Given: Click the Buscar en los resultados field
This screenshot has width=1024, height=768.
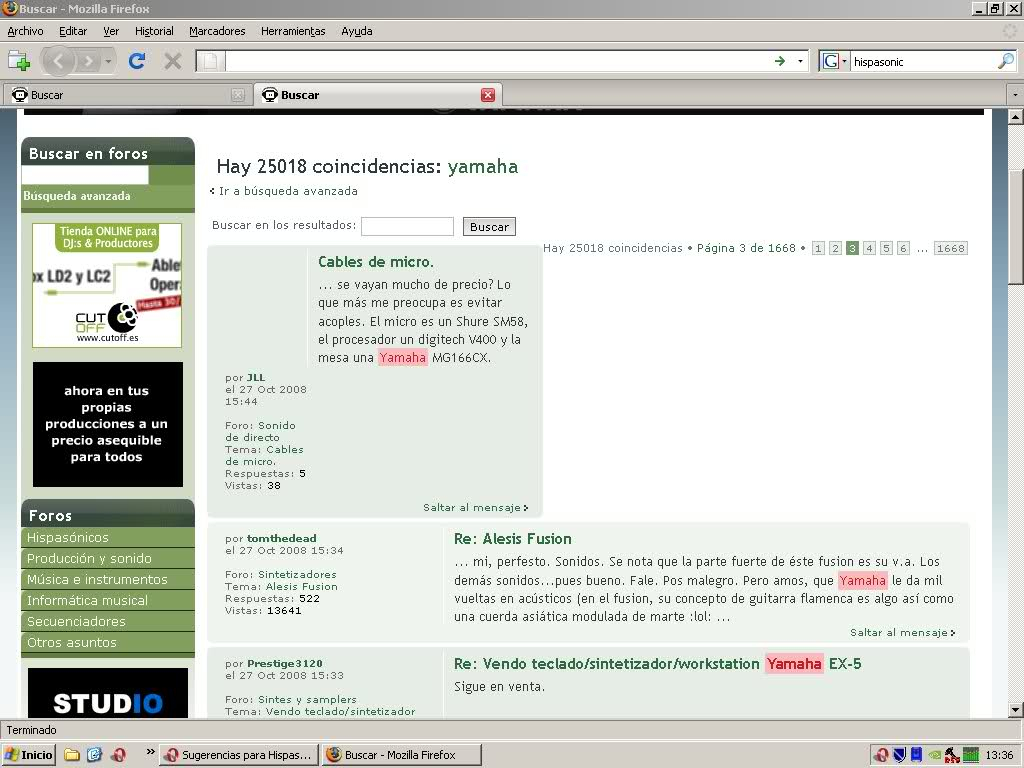Looking at the screenshot, I should point(408,226).
